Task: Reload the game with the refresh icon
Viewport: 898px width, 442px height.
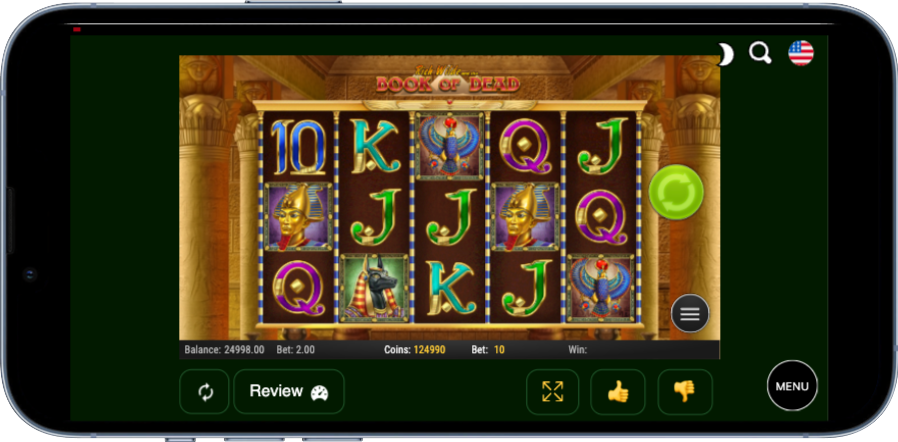Action: (x=204, y=392)
